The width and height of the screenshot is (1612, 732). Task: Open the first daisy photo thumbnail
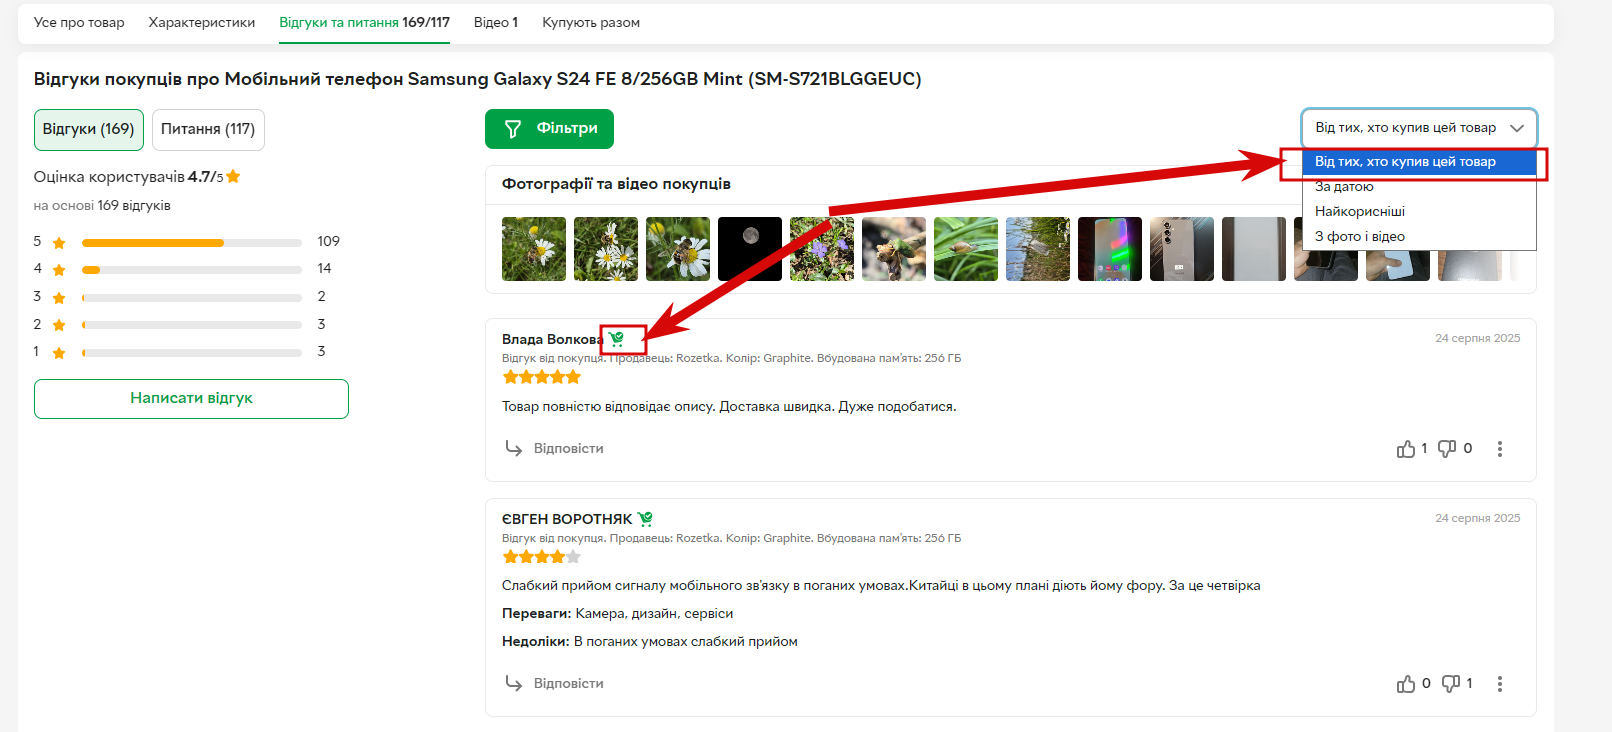tap(534, 249)
